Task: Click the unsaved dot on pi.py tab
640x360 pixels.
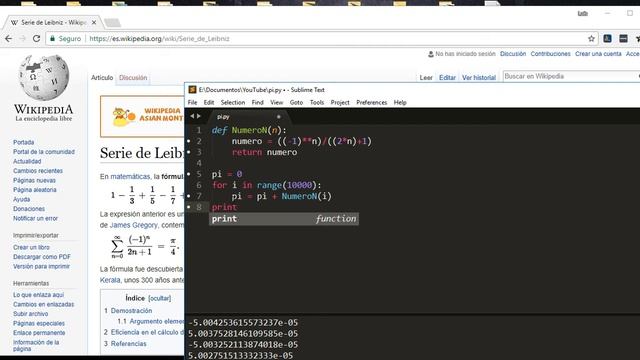Action: pos(279,117)
